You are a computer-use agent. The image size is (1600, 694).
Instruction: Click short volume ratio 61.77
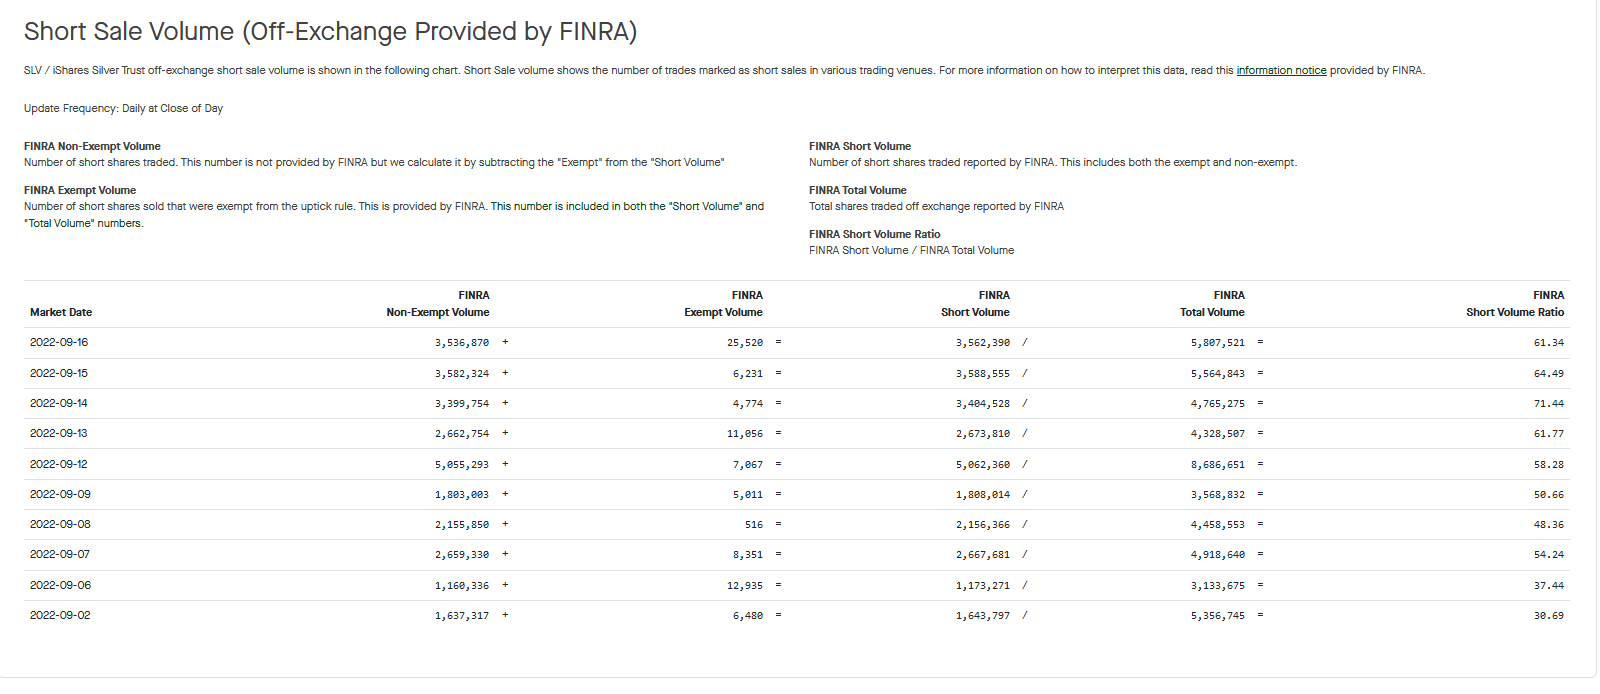[x=1549, y=434]
